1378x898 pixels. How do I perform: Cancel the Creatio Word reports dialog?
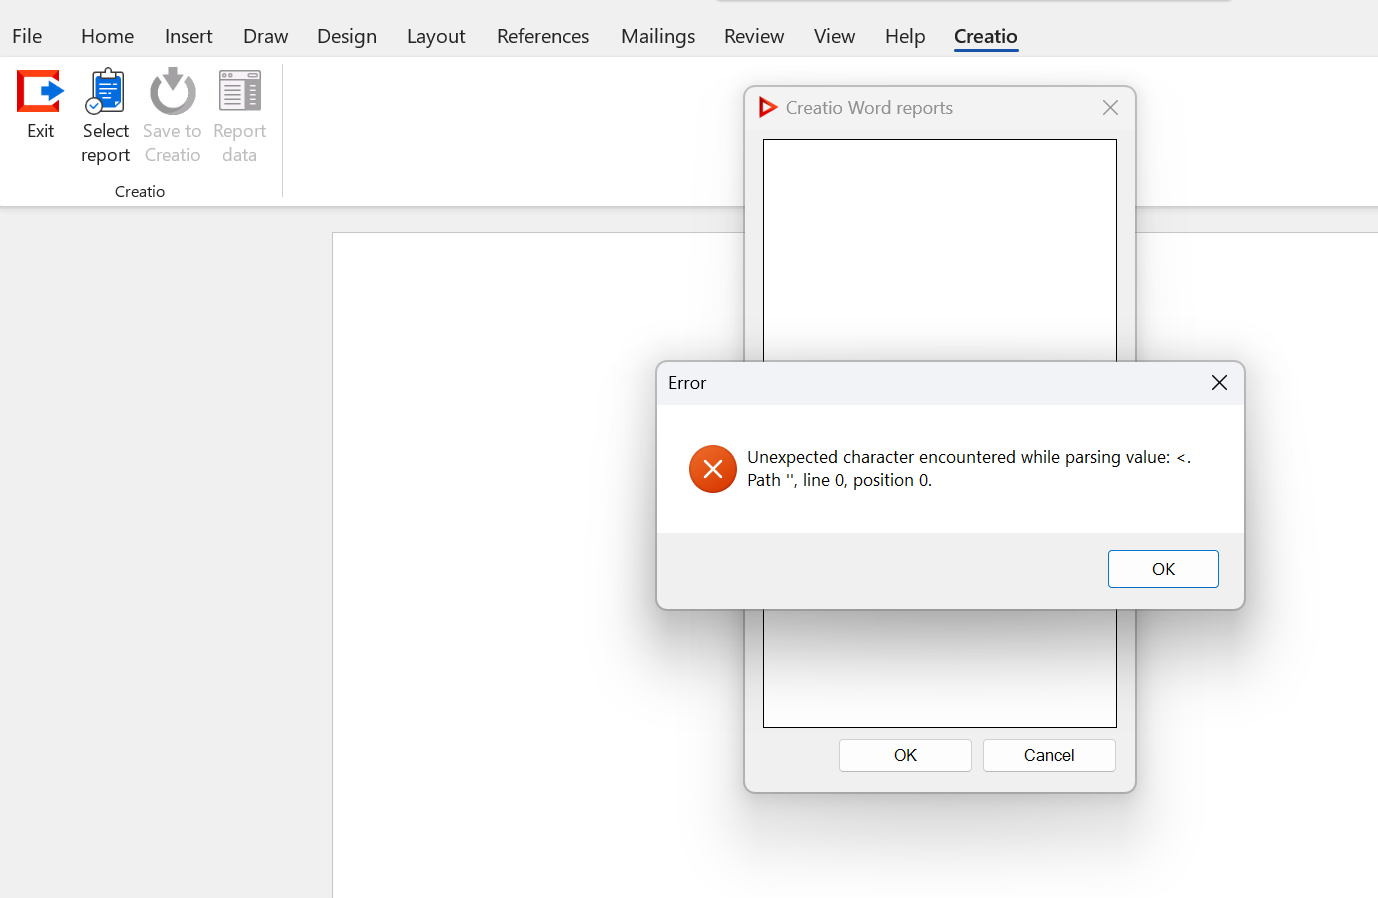[x=1049, y=755]
